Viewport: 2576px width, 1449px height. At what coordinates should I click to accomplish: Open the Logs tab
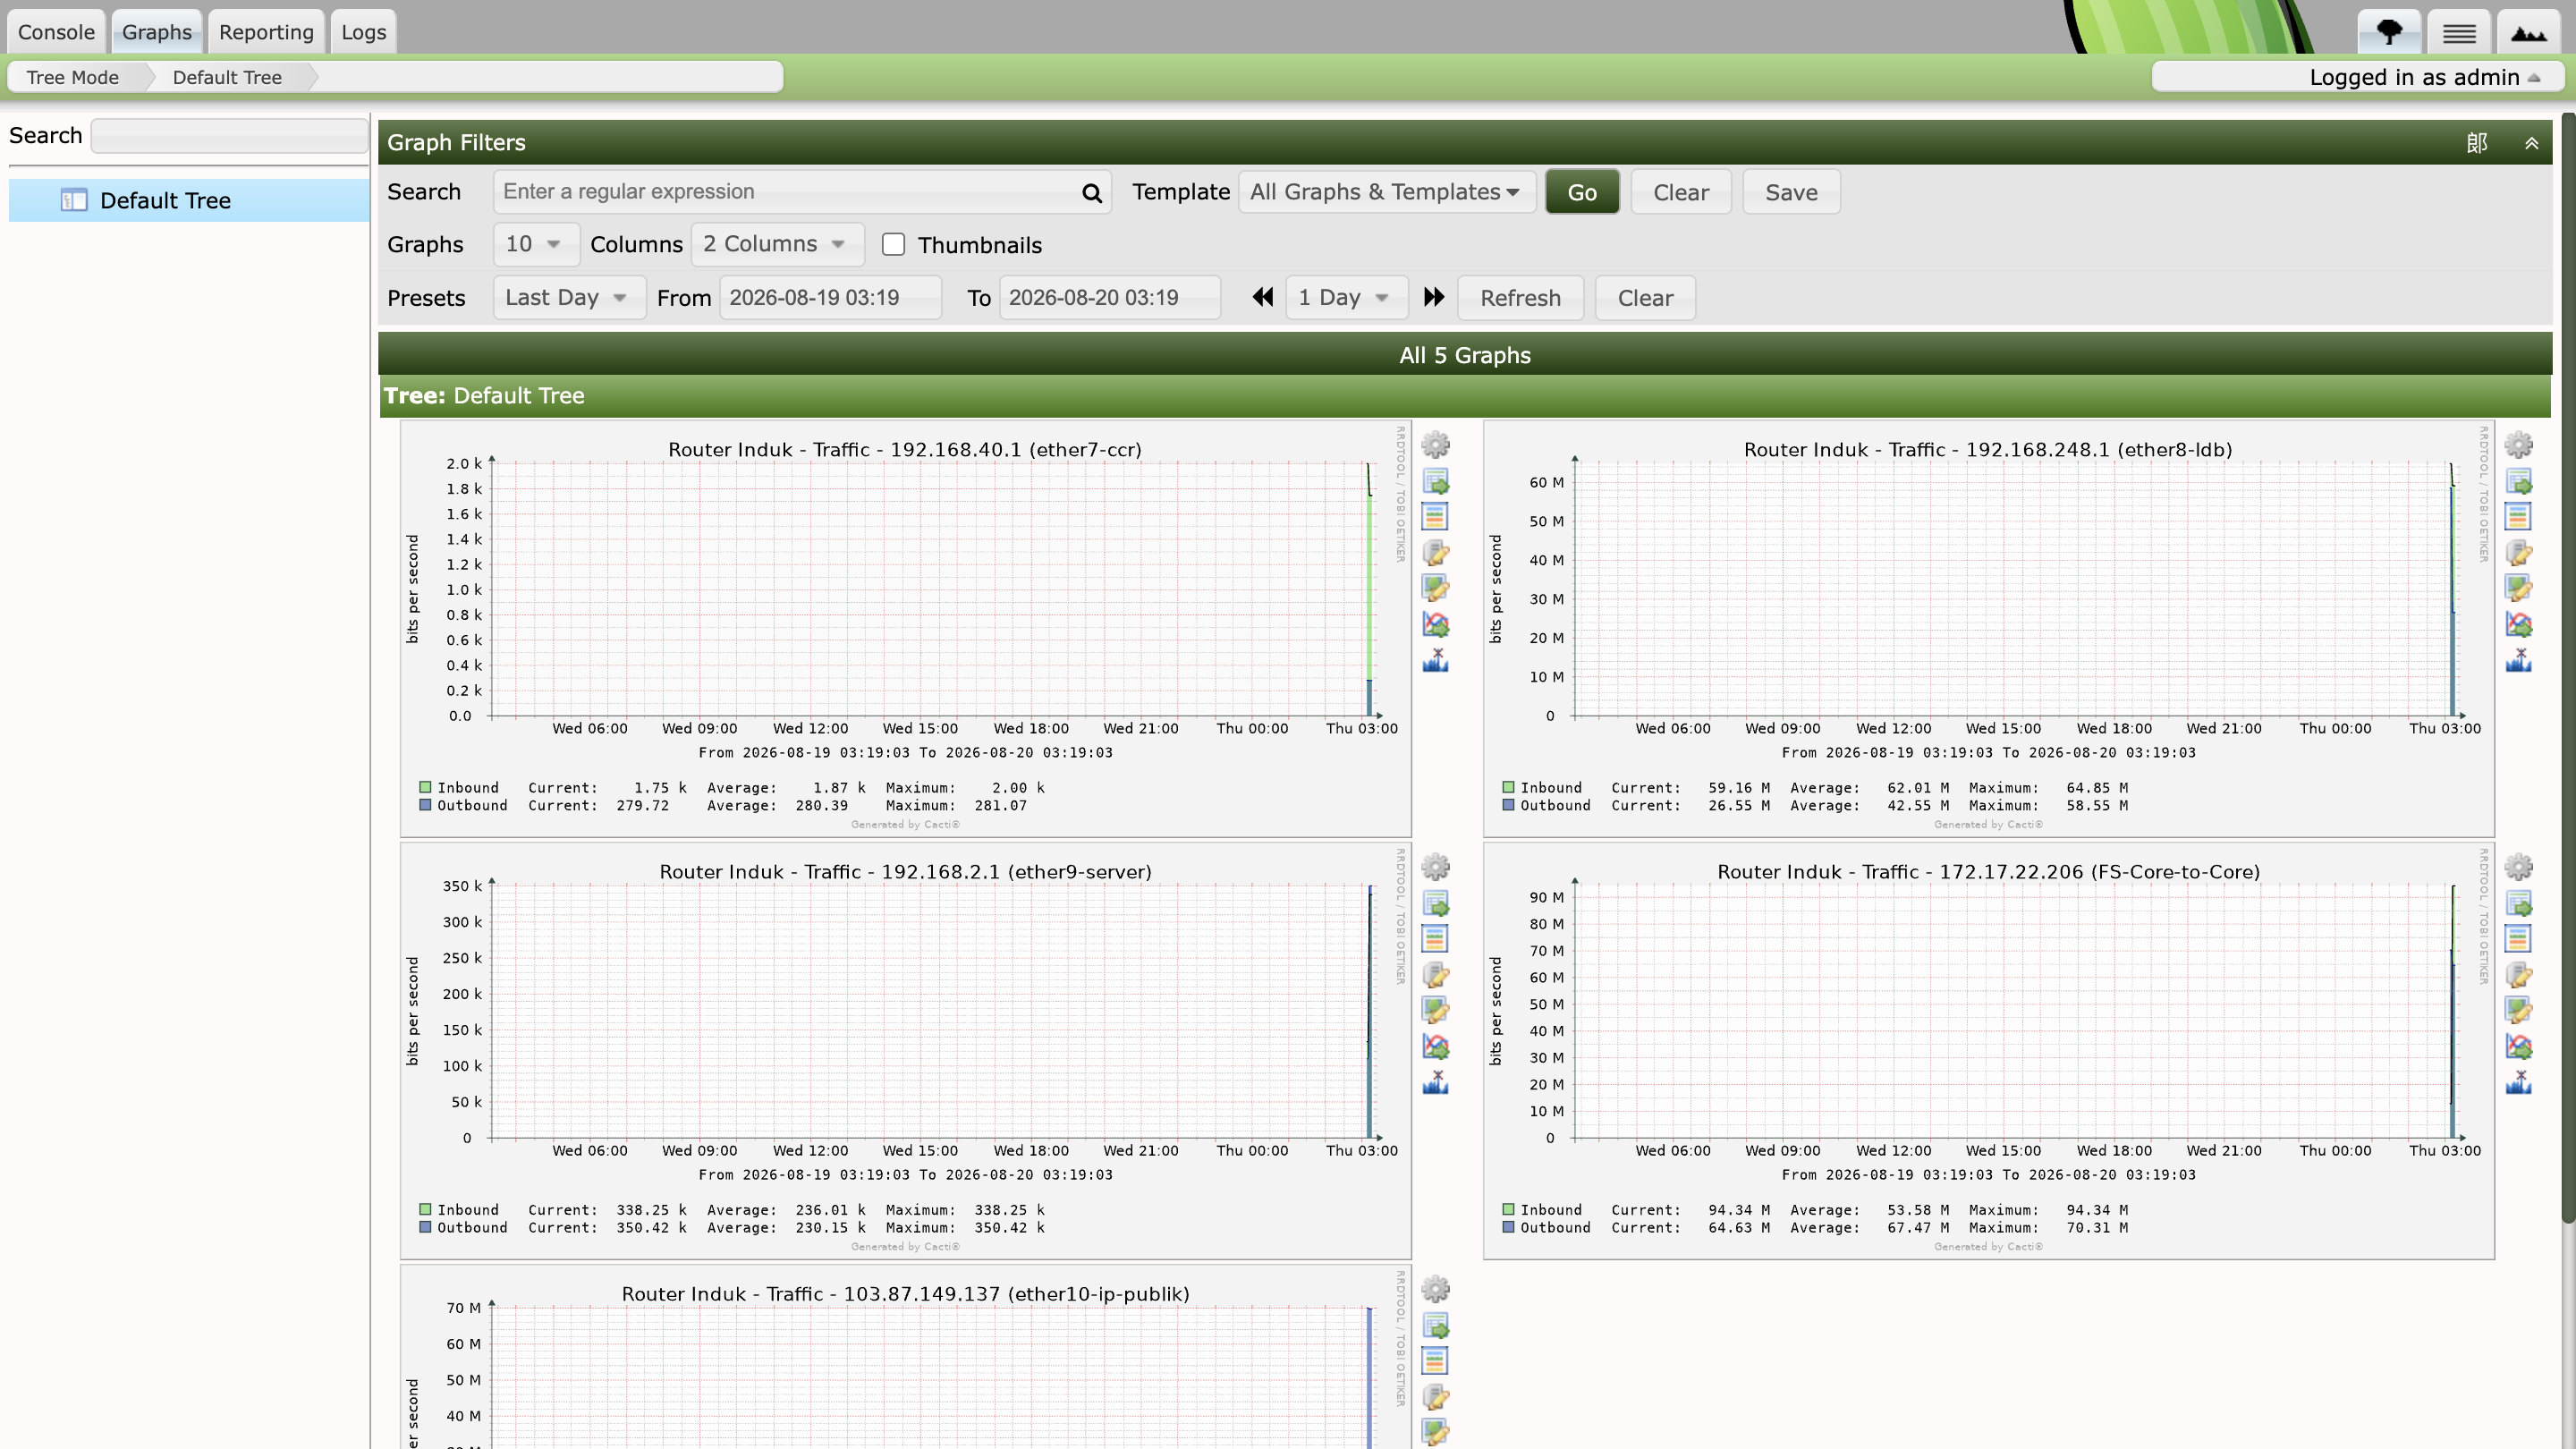[363, 32]
